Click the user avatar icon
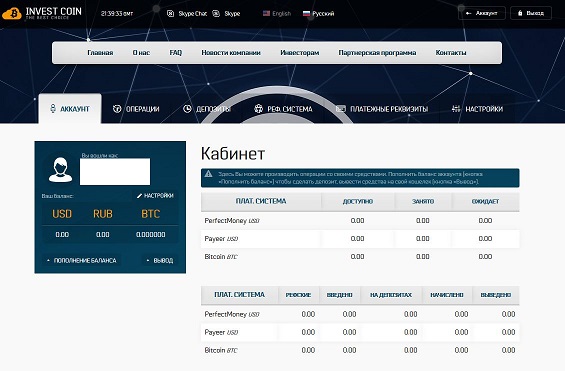The height and width of the screenshot is (371, 565). (60, 169)
